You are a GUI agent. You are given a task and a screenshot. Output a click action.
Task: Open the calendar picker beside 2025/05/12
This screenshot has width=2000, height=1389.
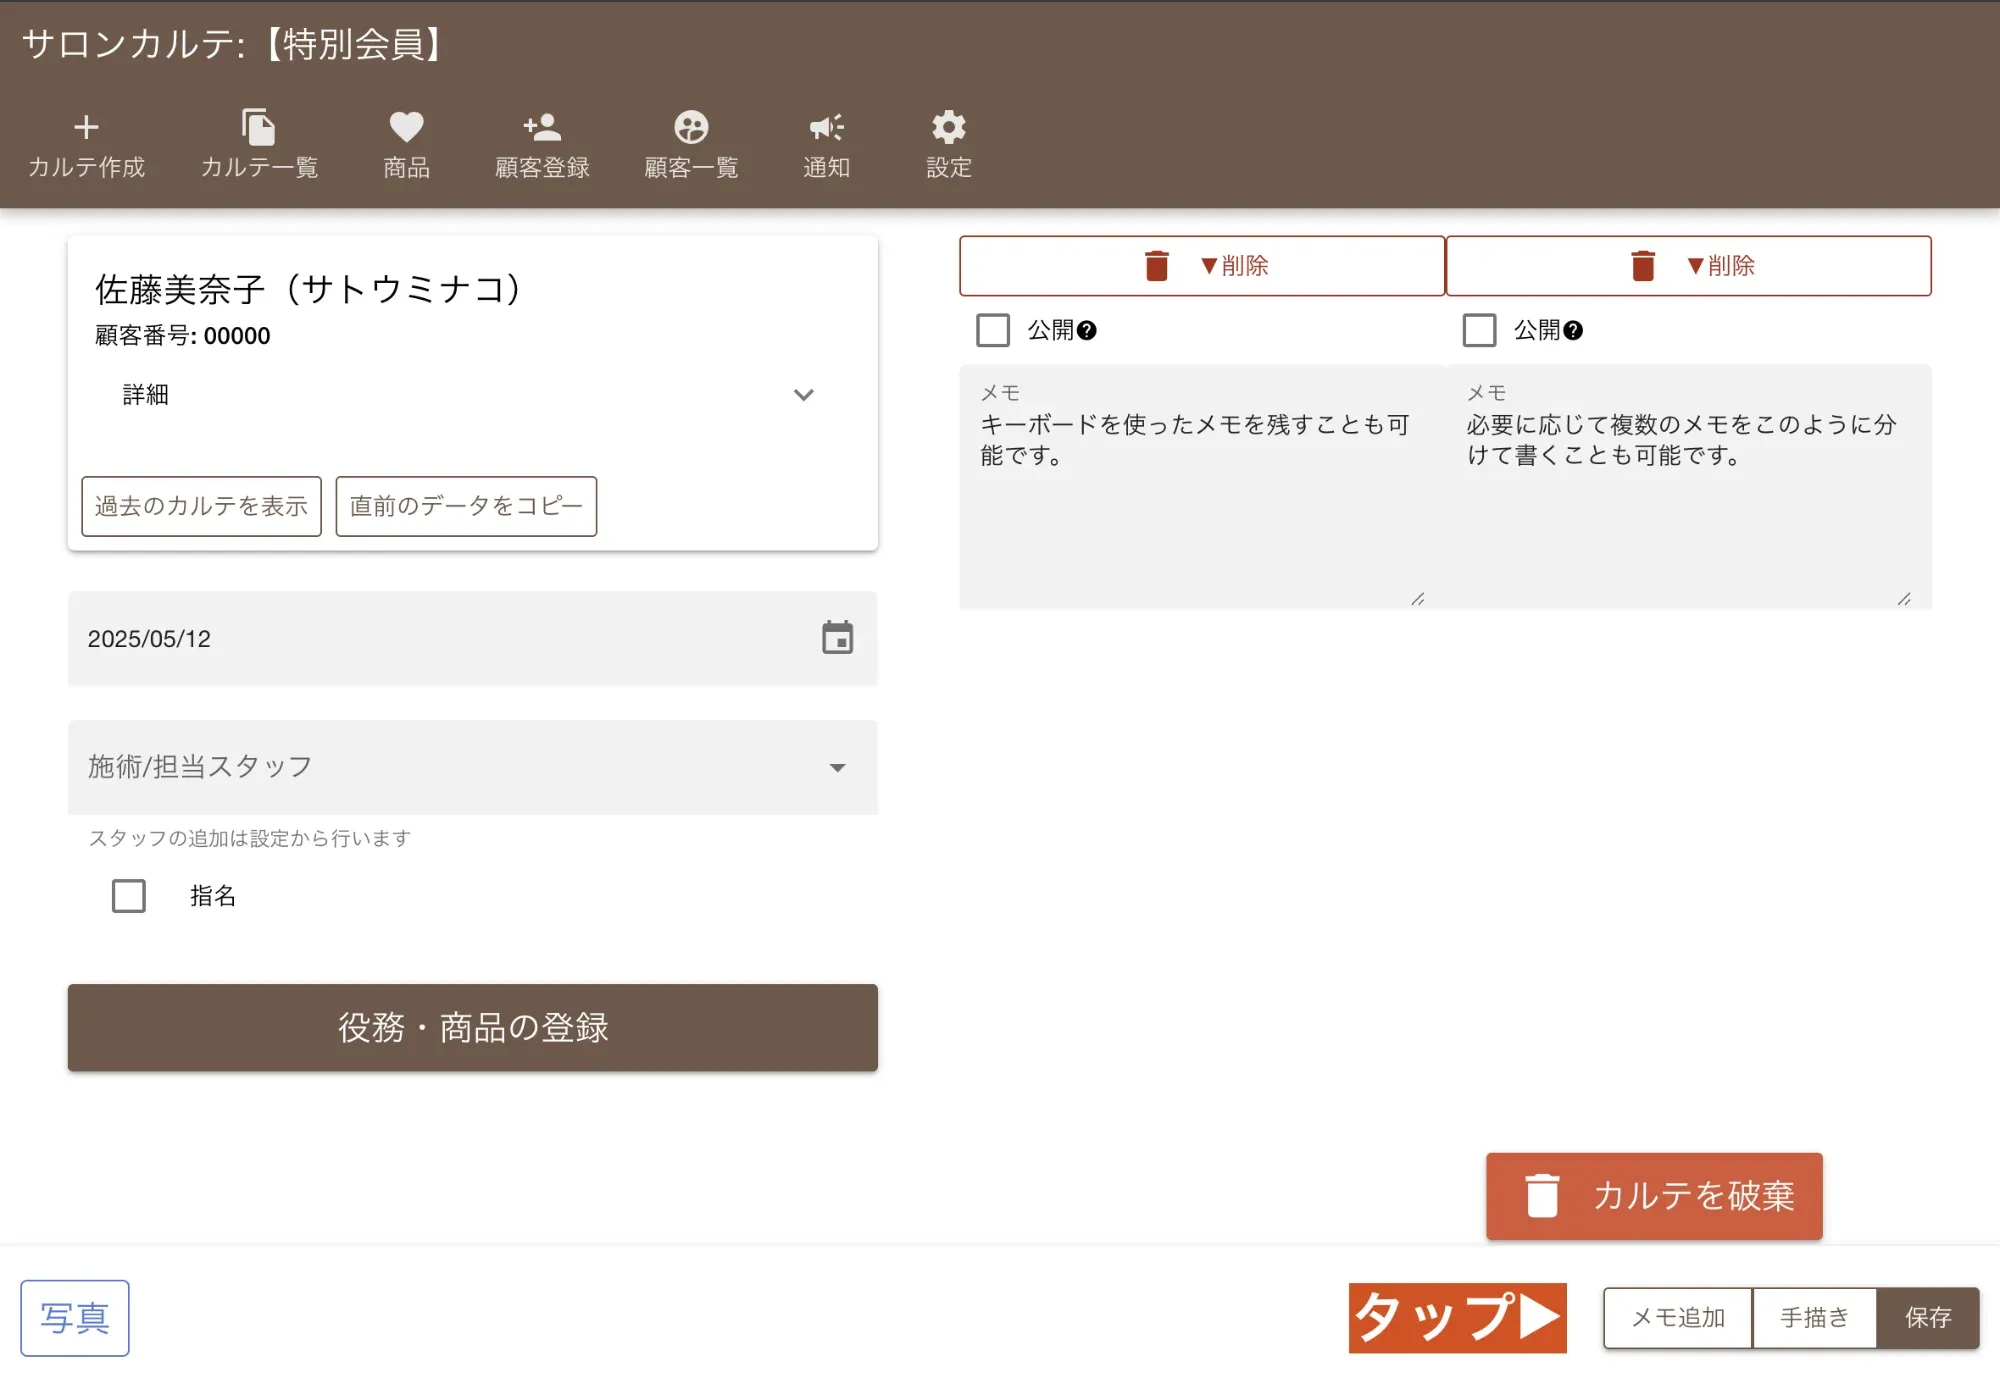click(x=838, y=638)
